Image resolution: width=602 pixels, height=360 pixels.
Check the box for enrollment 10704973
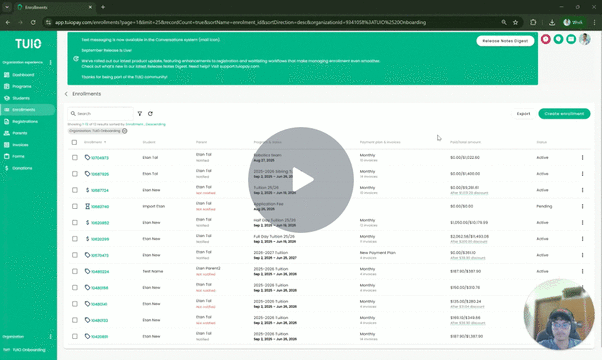(x=75, y=157)
